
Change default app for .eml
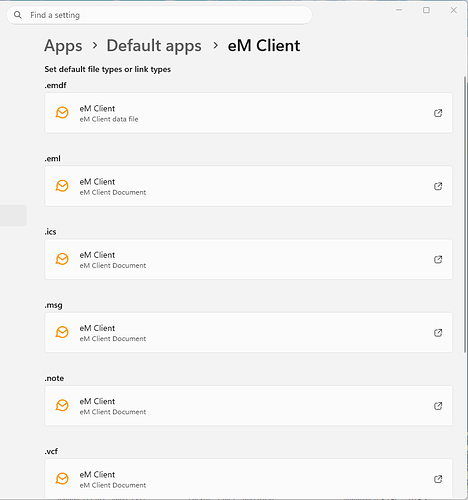pyautogui.click(x=249, y=186)
